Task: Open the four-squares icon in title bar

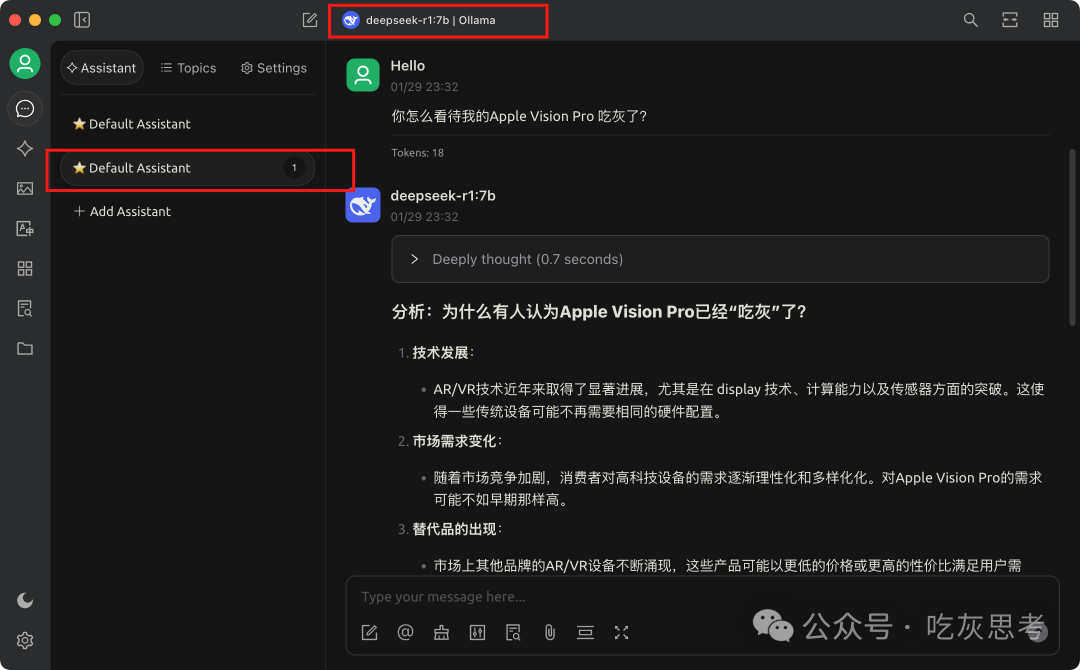Action: [1050, 20]
